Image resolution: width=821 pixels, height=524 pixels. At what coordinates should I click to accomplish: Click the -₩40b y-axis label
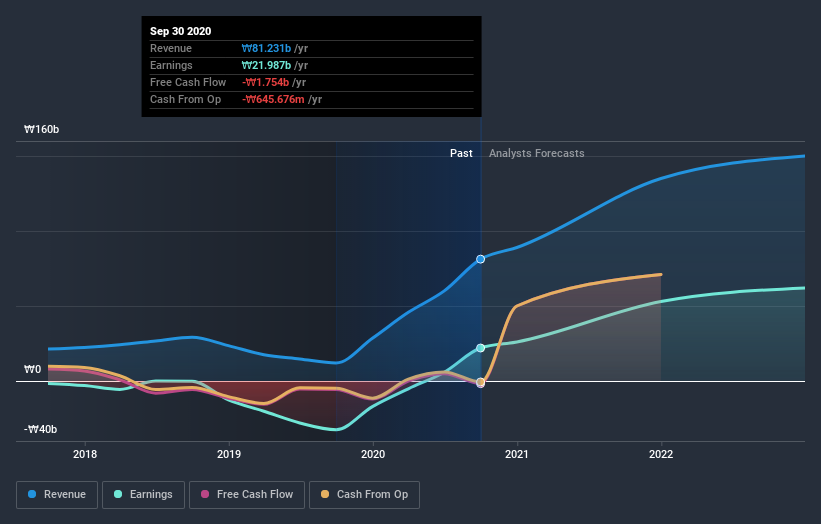tap(40, 429)
